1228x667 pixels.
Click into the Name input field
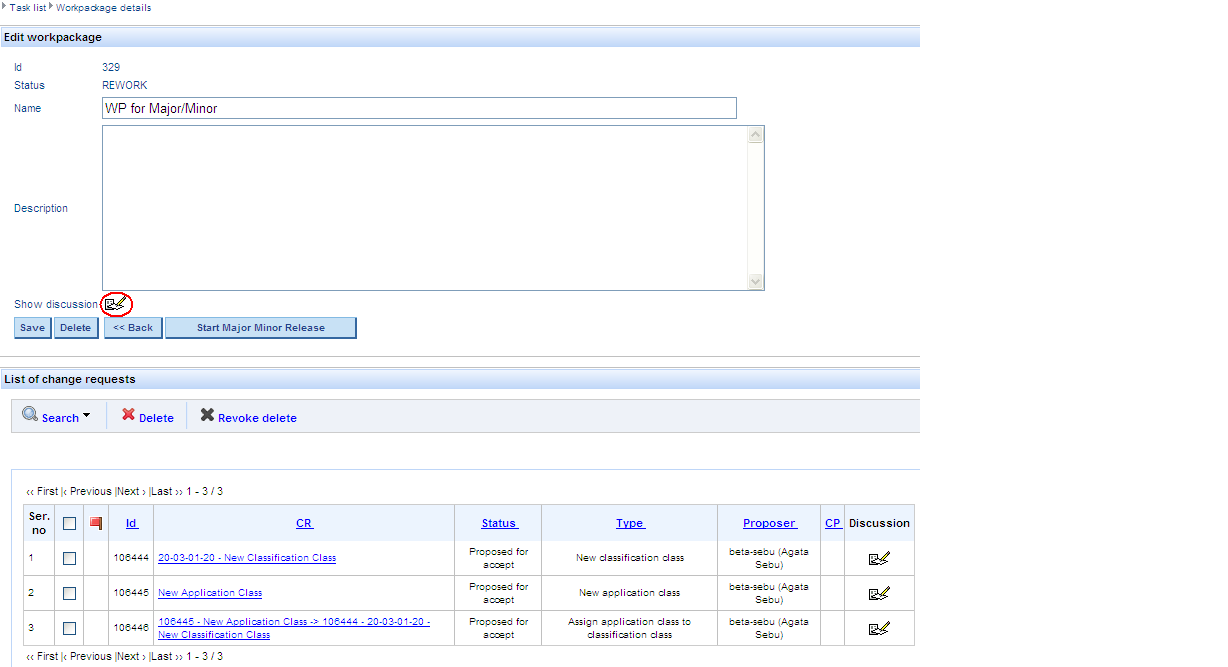point(419,108)
